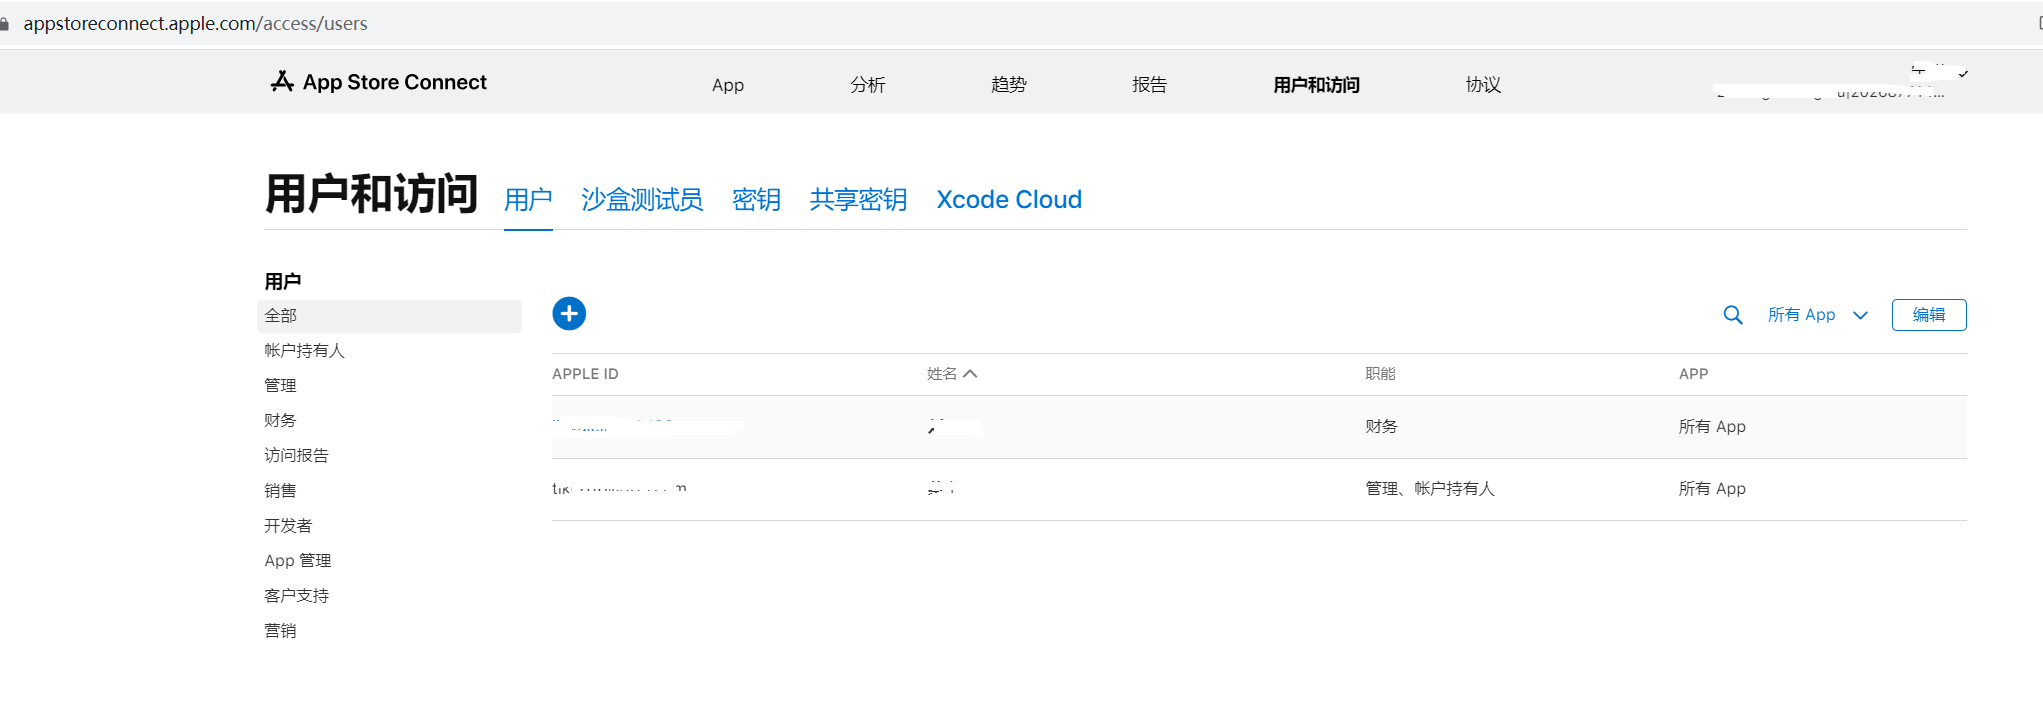Image resolution: width=2043 pixels, height=723 pixels.
Task: Click the 职能 column header
Action: [x=1380, y=374]
